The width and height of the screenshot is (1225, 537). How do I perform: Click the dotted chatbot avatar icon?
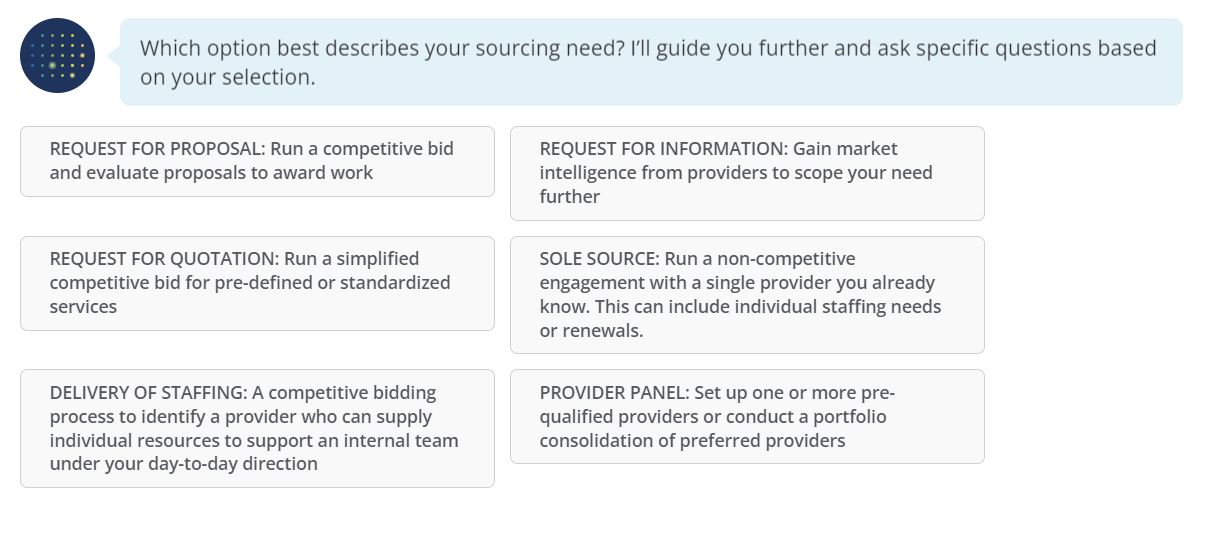(x=58, y=56)
